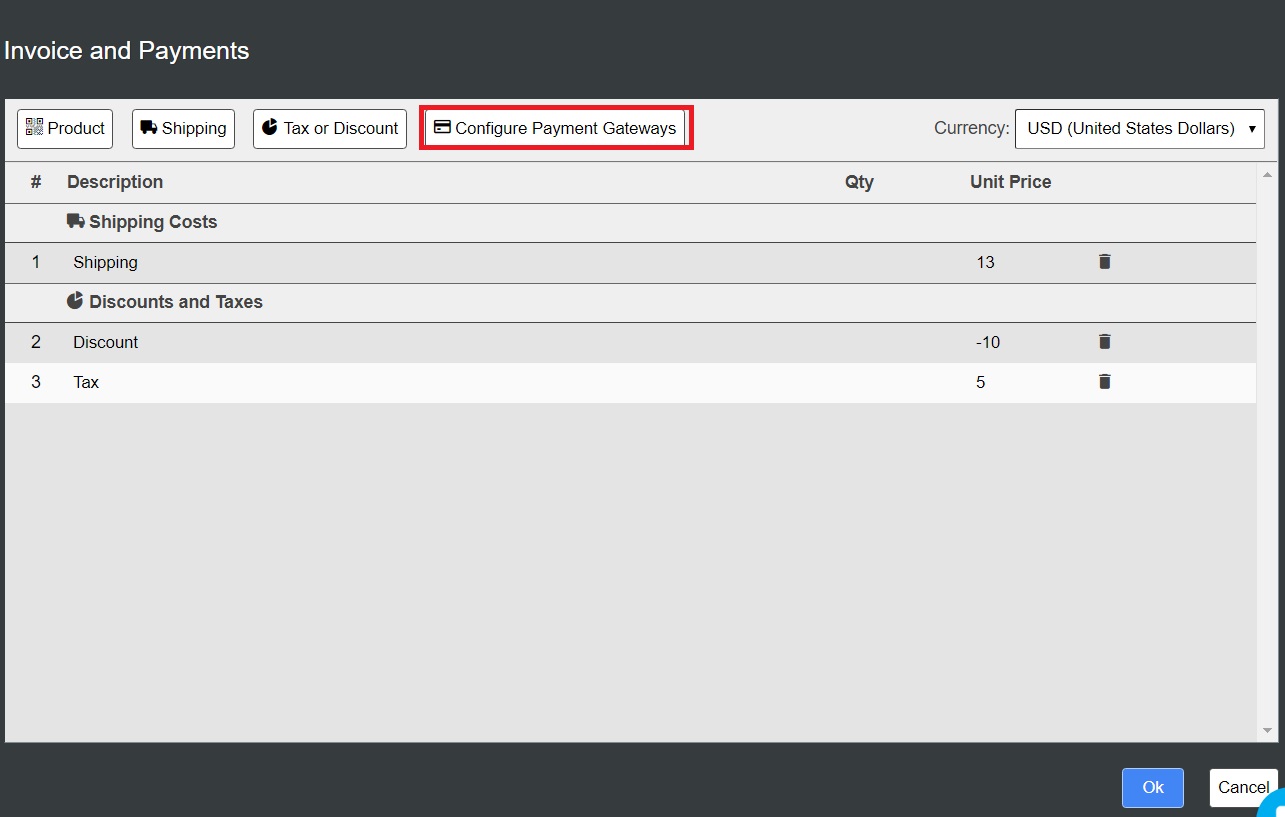Open the Currency dropdown
Screen dimensions: 1285x817
pyautogui.click(x=1140, y=129)
